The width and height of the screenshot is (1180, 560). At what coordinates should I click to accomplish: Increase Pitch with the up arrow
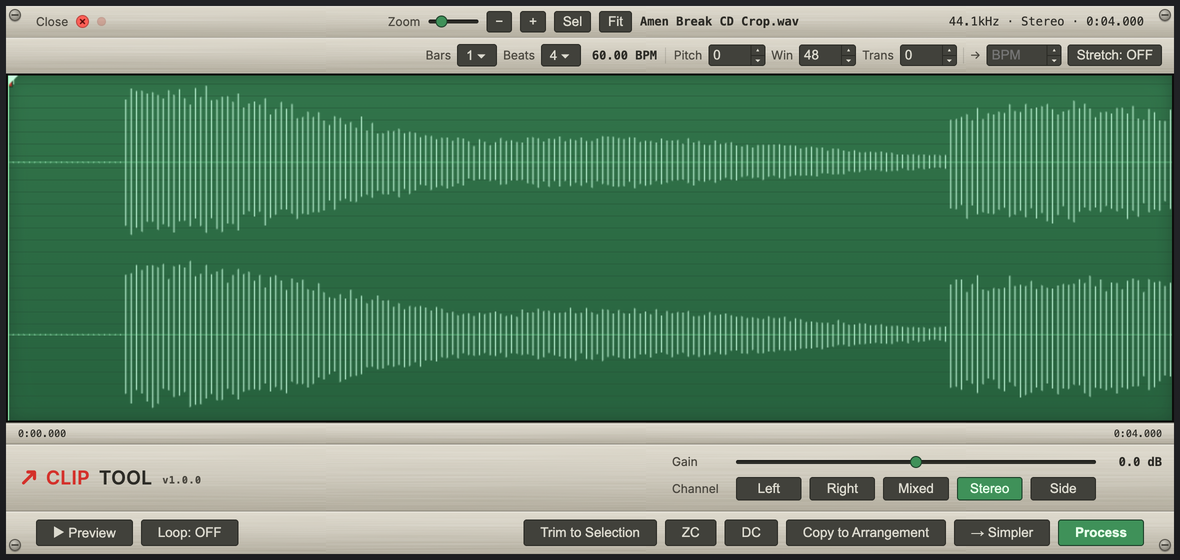click(758, 50)
